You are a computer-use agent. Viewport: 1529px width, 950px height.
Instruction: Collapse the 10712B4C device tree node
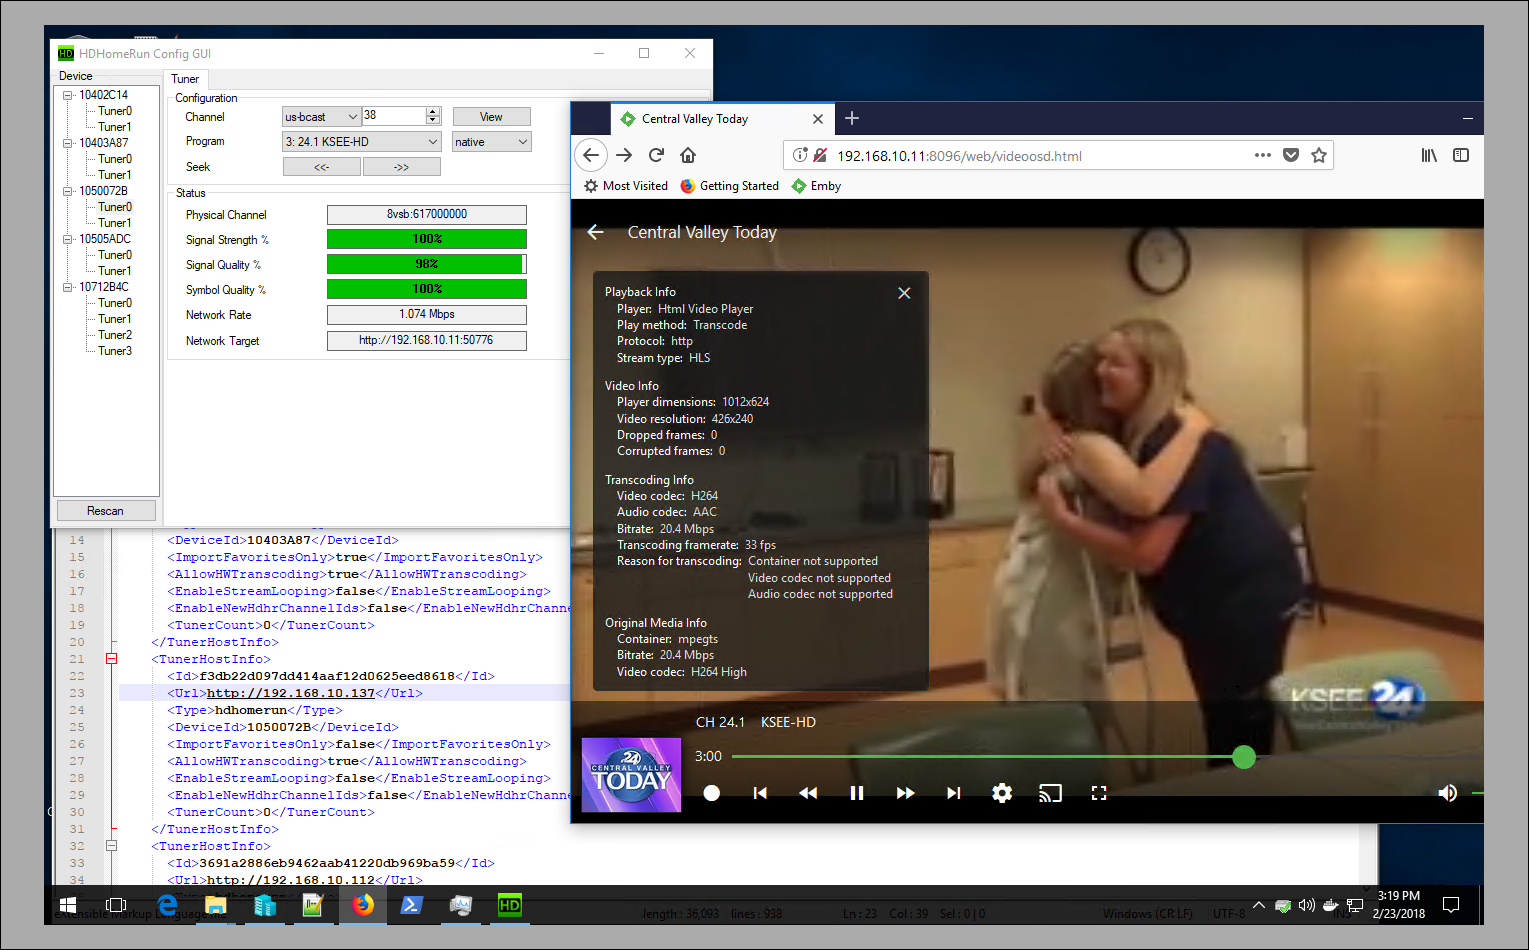click(x=68, y=287)
